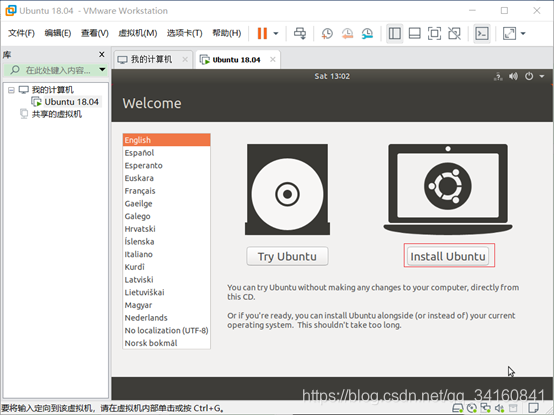The height and width of the screenshot is (415, 554).
Task: Select 我的计算机 in the library tree
Action: (x=52, y=90)
